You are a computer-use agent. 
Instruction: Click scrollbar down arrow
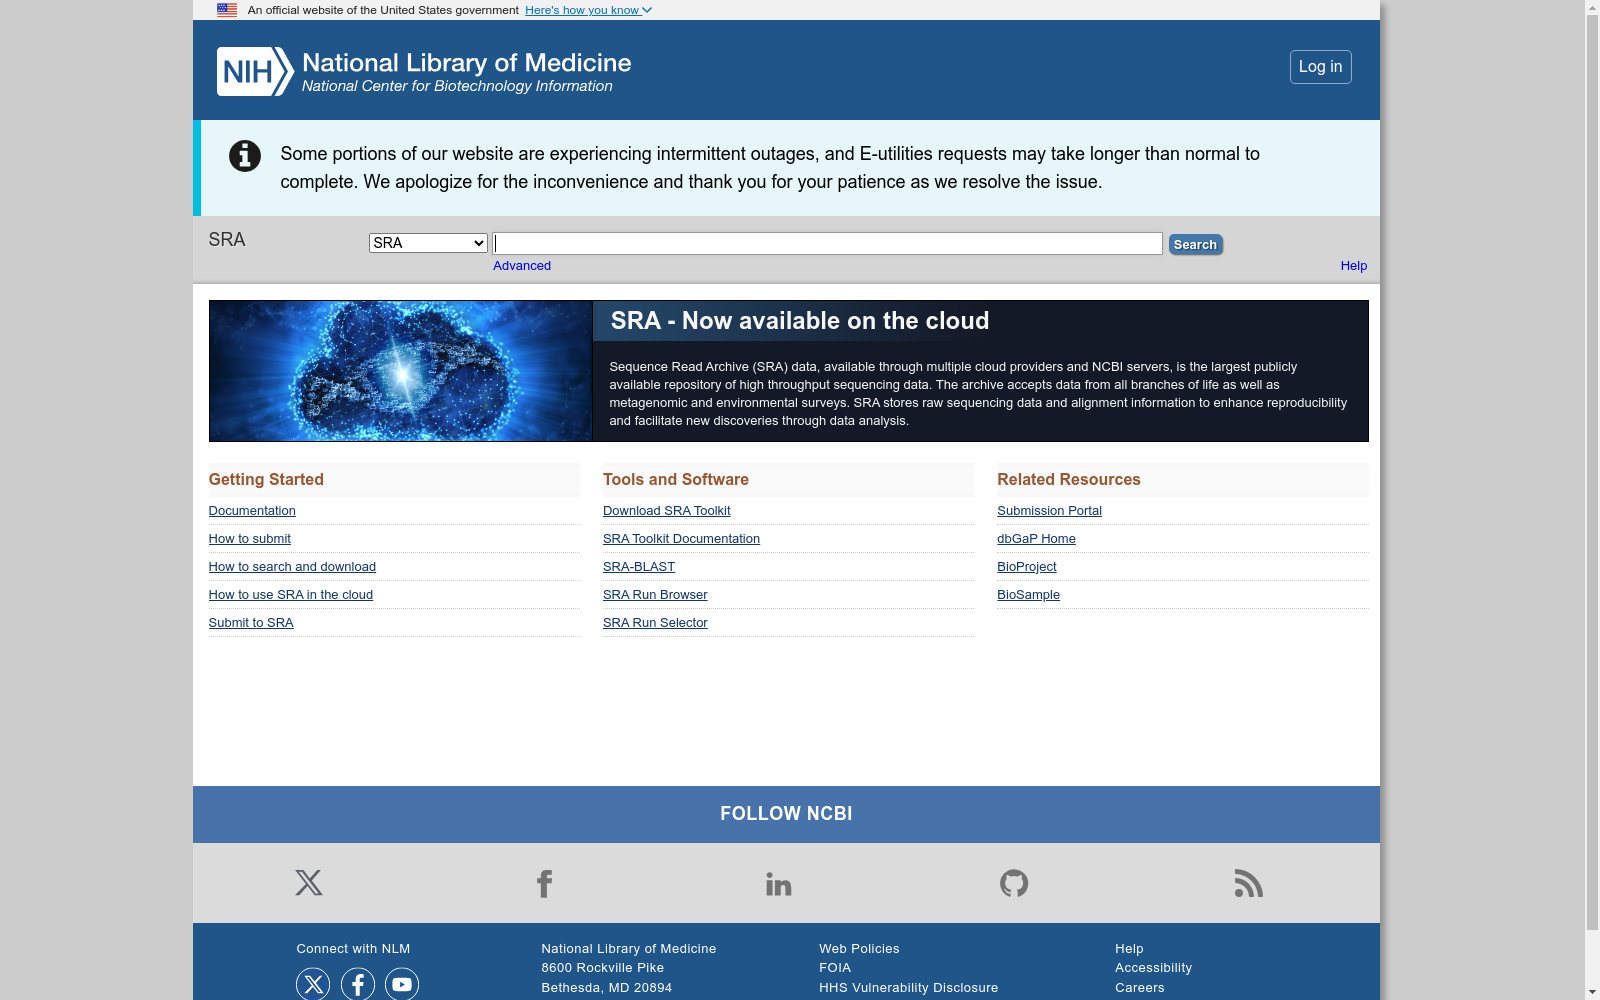[1592, 992]
